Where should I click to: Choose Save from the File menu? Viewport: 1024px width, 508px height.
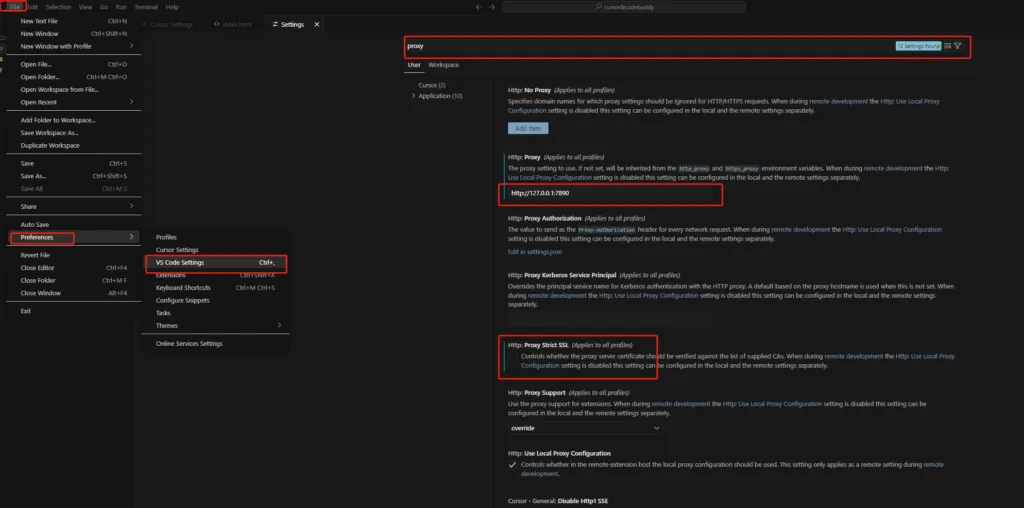[73, 163]
